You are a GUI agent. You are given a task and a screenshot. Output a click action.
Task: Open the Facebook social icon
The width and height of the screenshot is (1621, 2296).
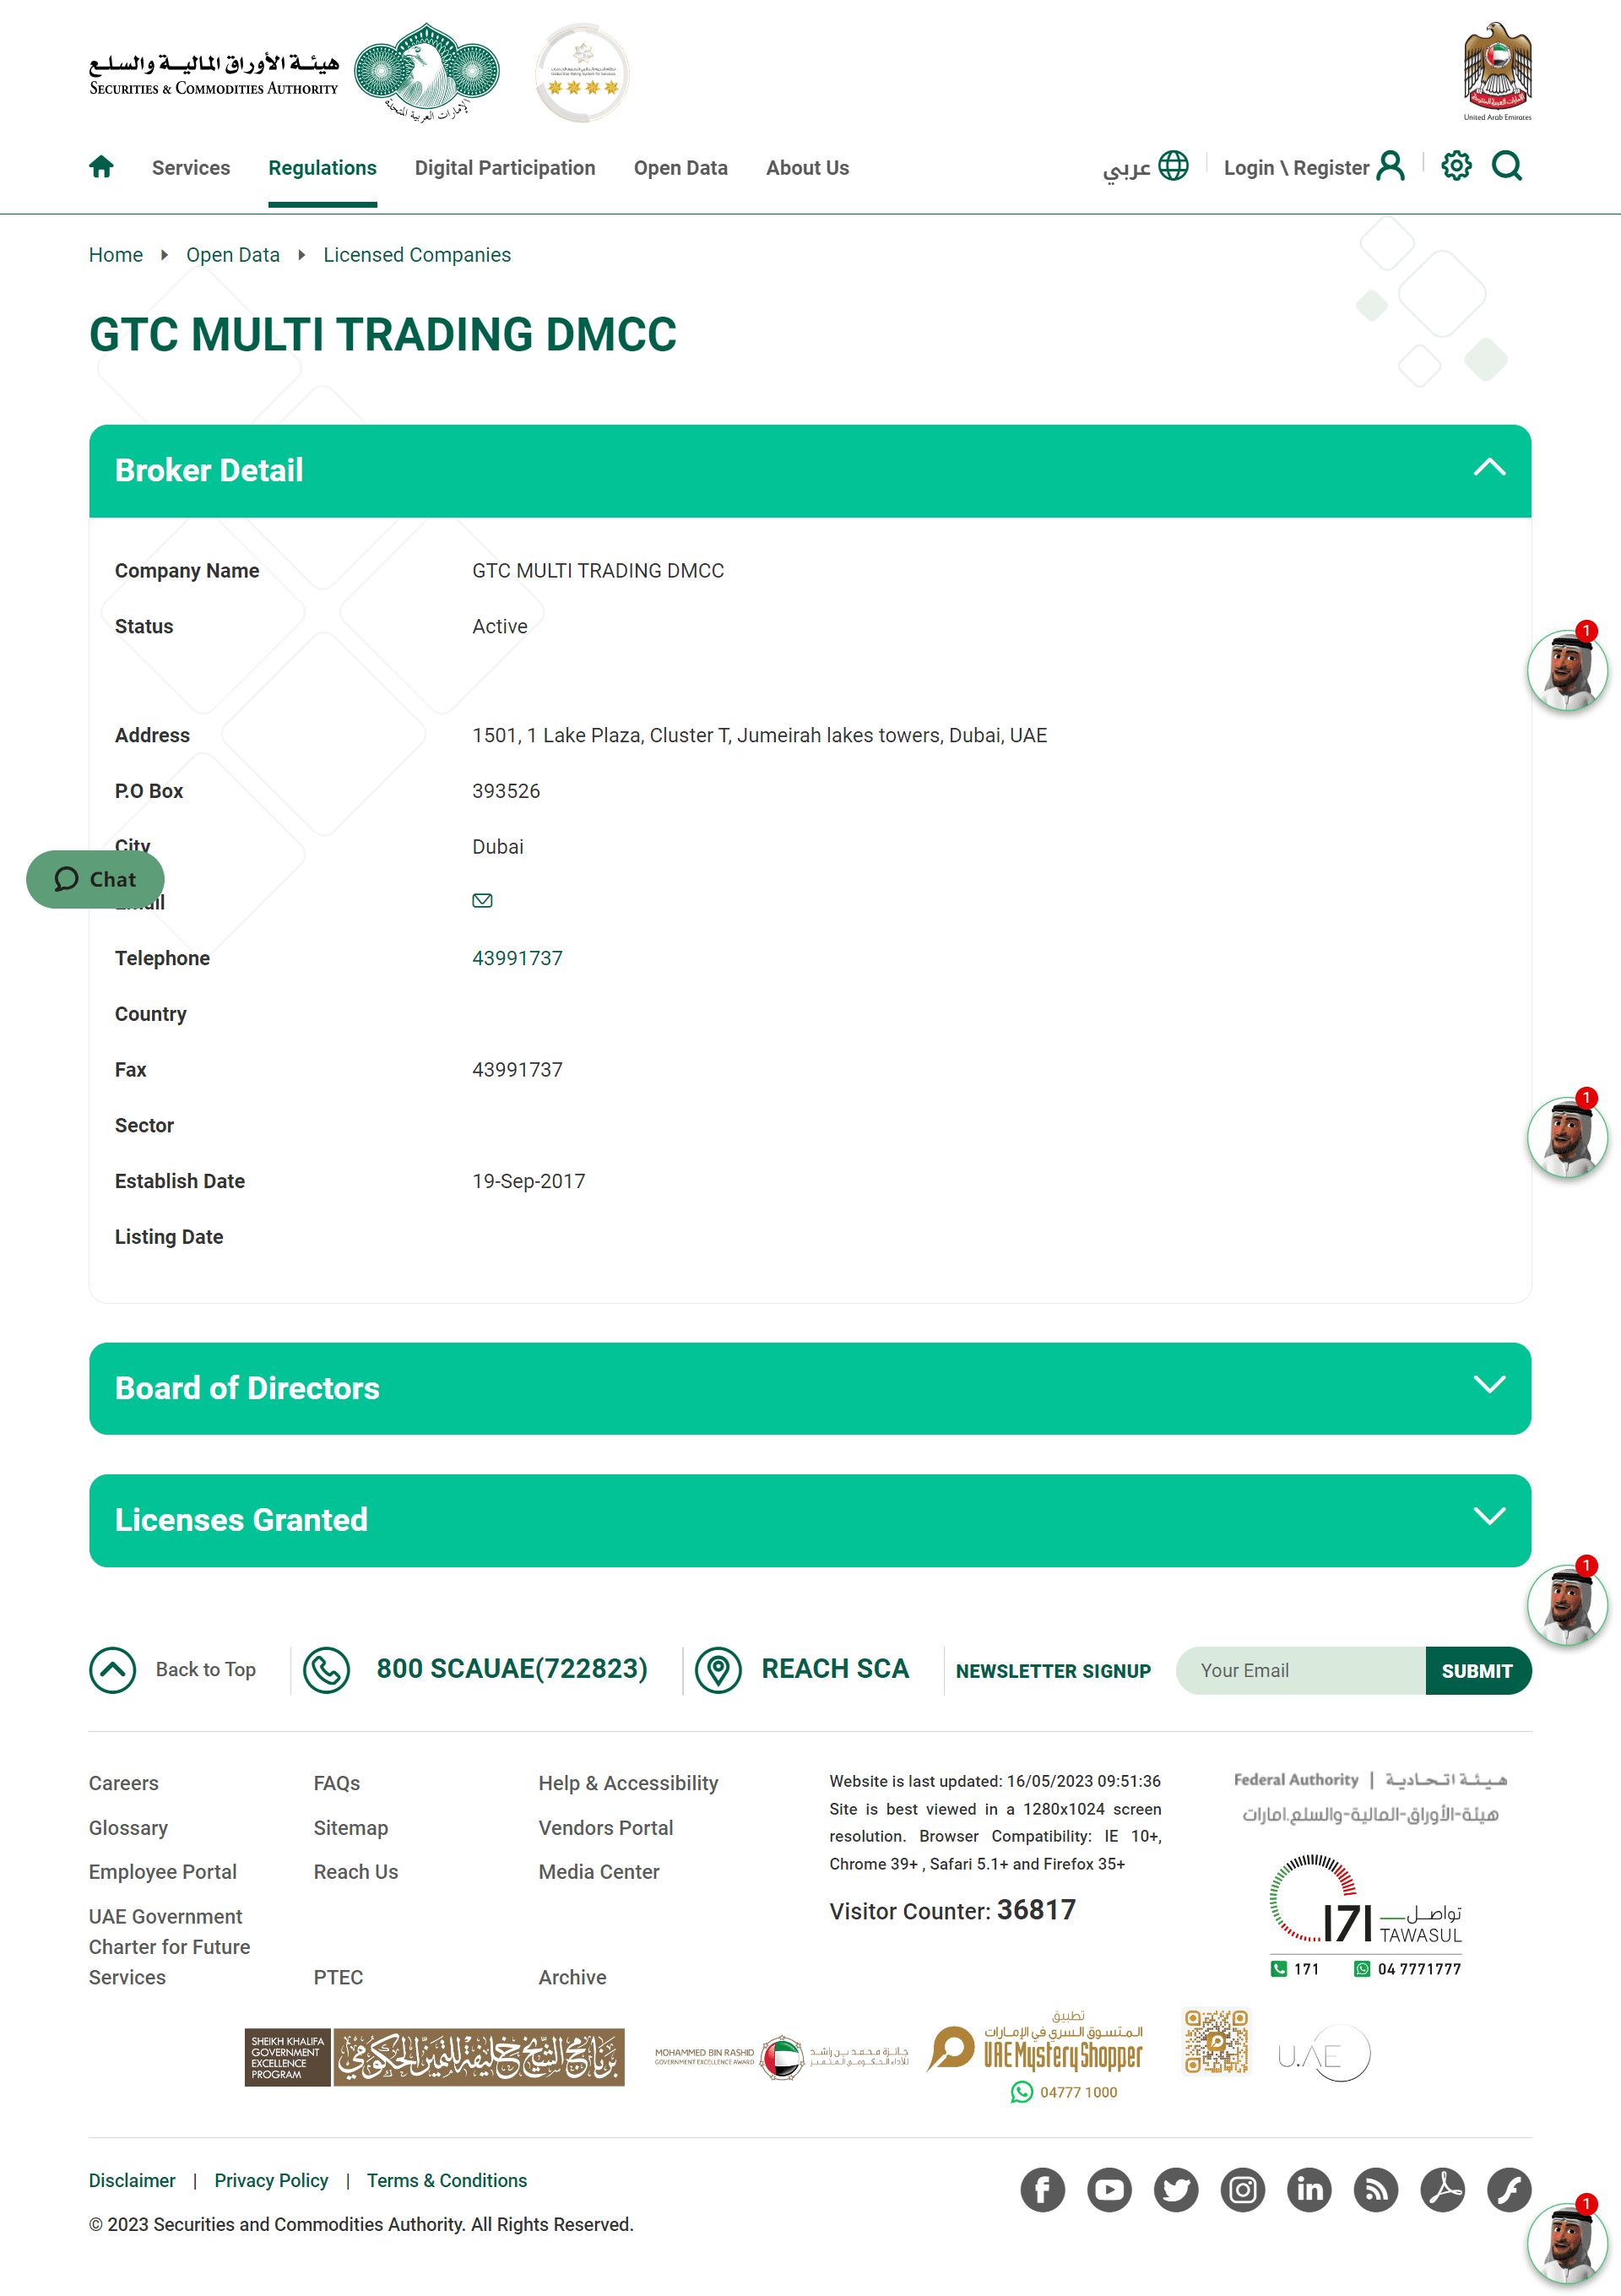click(1043, 2190)
